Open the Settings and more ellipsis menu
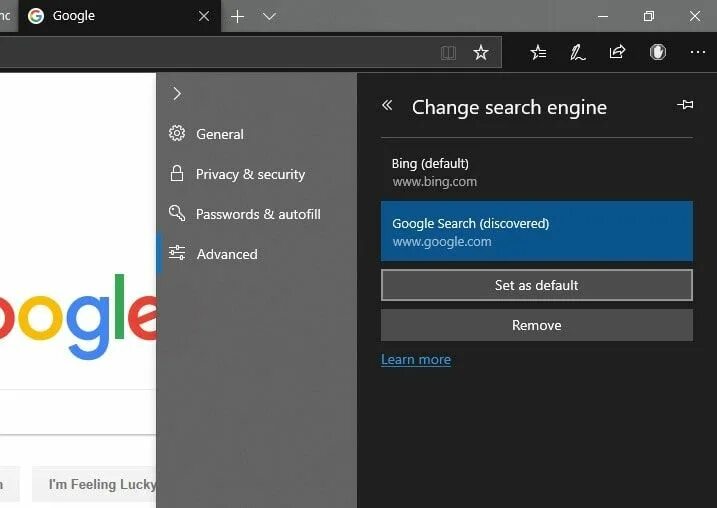Screen dimensions: 717x508 pos(698,53)
